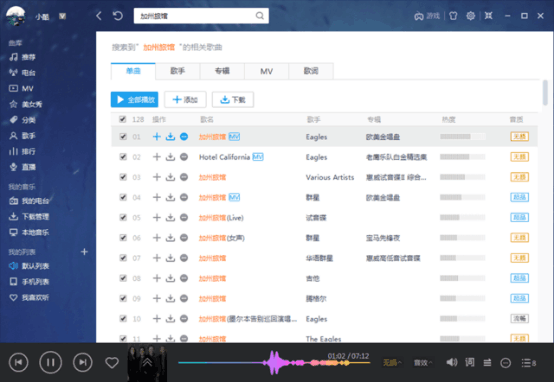Download song 02 Hotel California
Screen dimensions: 554x383
[x=170, y=157]
